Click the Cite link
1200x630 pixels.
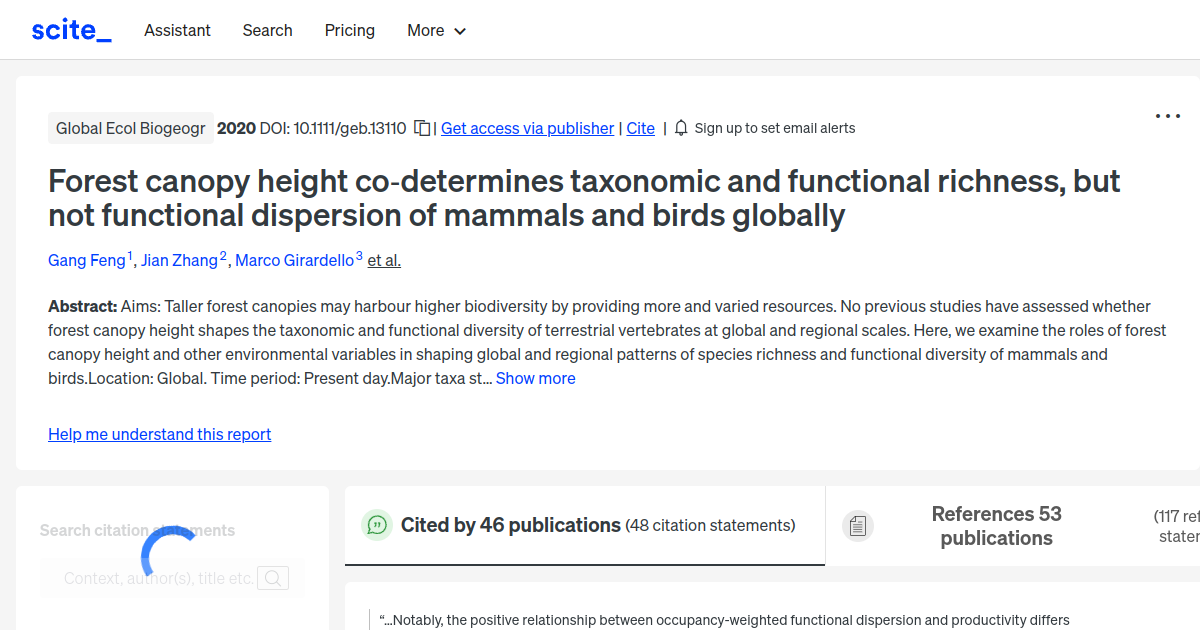click(640, 128)
